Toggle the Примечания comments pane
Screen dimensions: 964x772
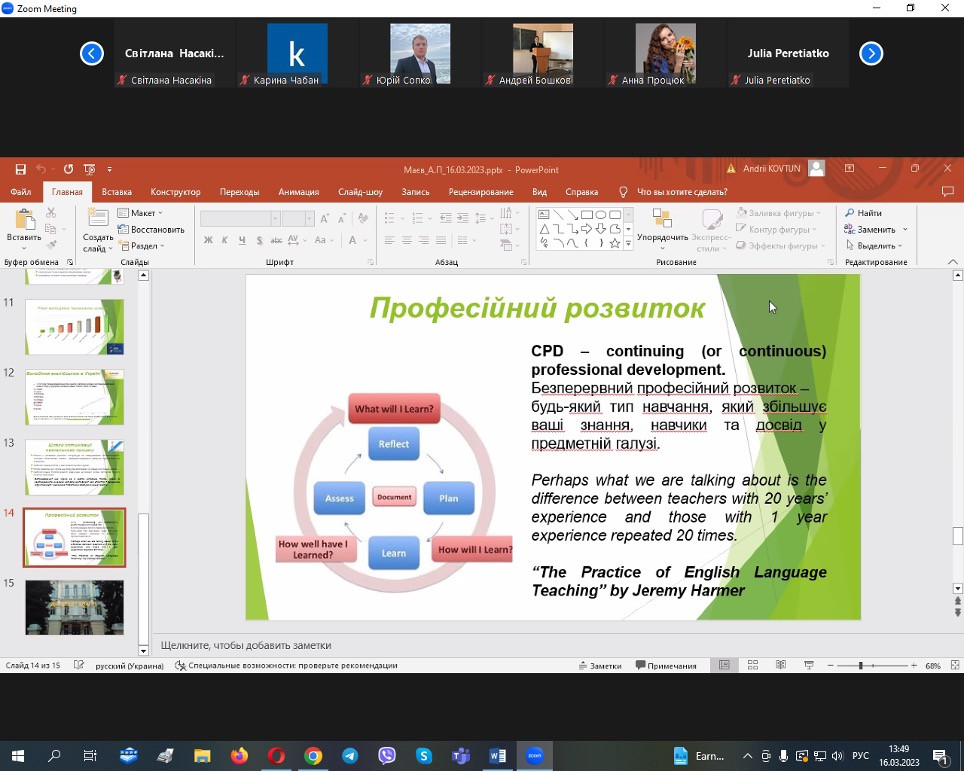(665, 666)
